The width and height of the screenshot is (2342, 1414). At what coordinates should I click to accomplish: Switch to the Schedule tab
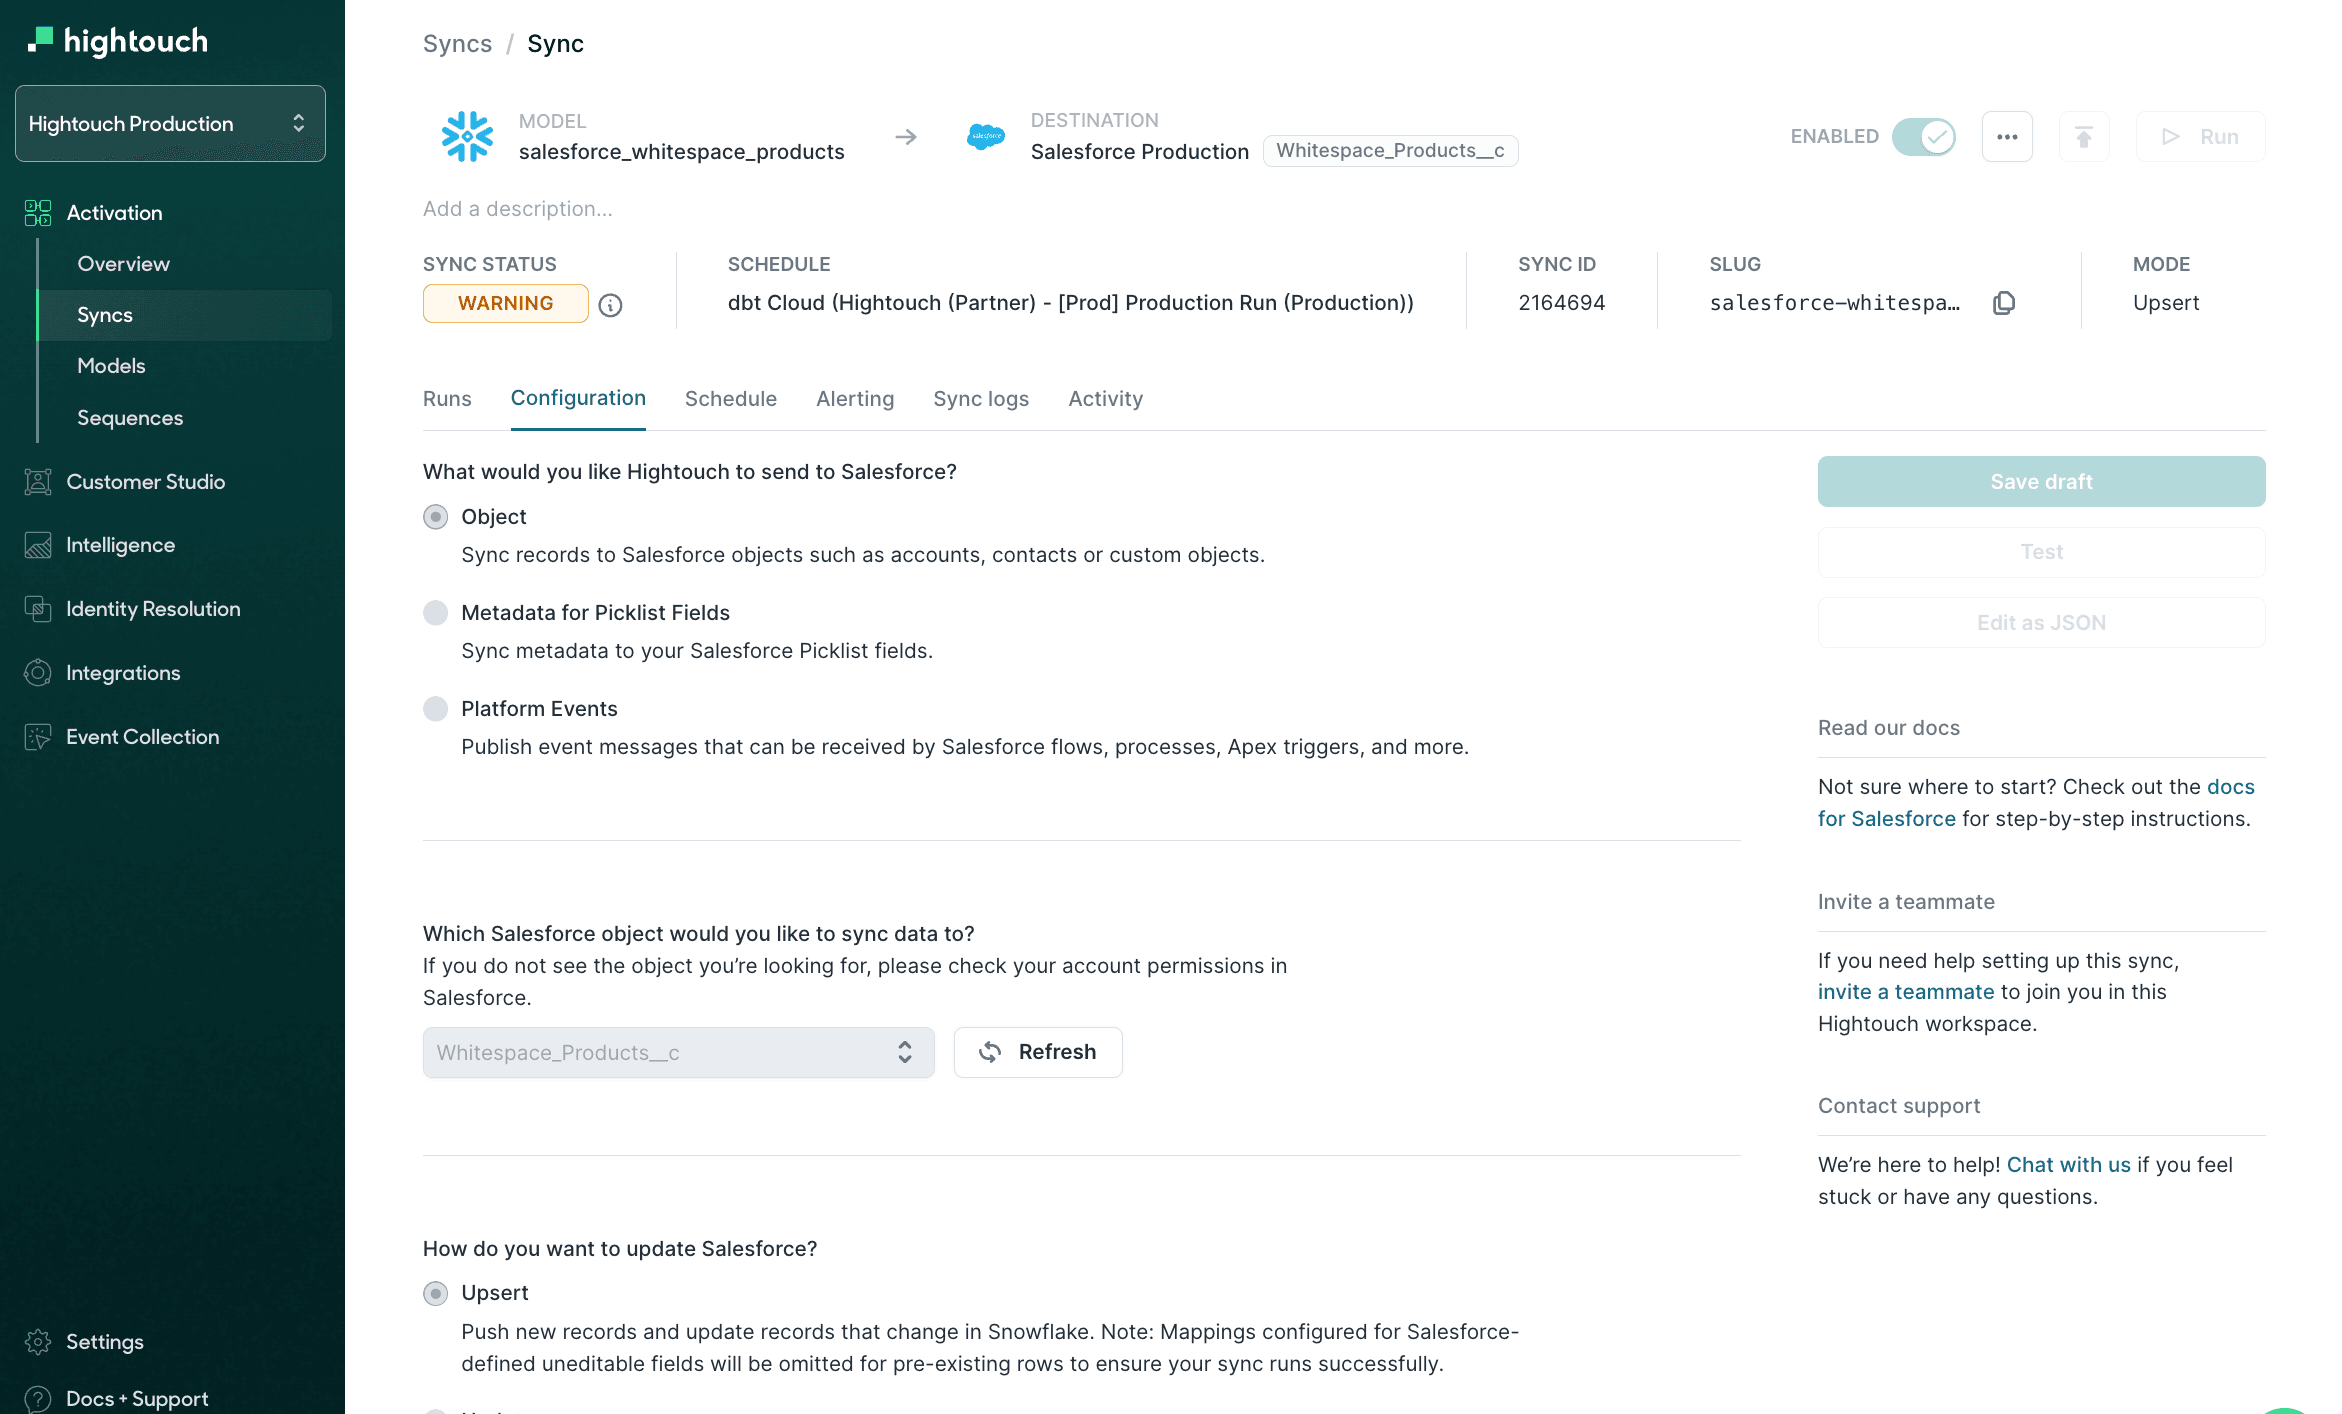730,398
